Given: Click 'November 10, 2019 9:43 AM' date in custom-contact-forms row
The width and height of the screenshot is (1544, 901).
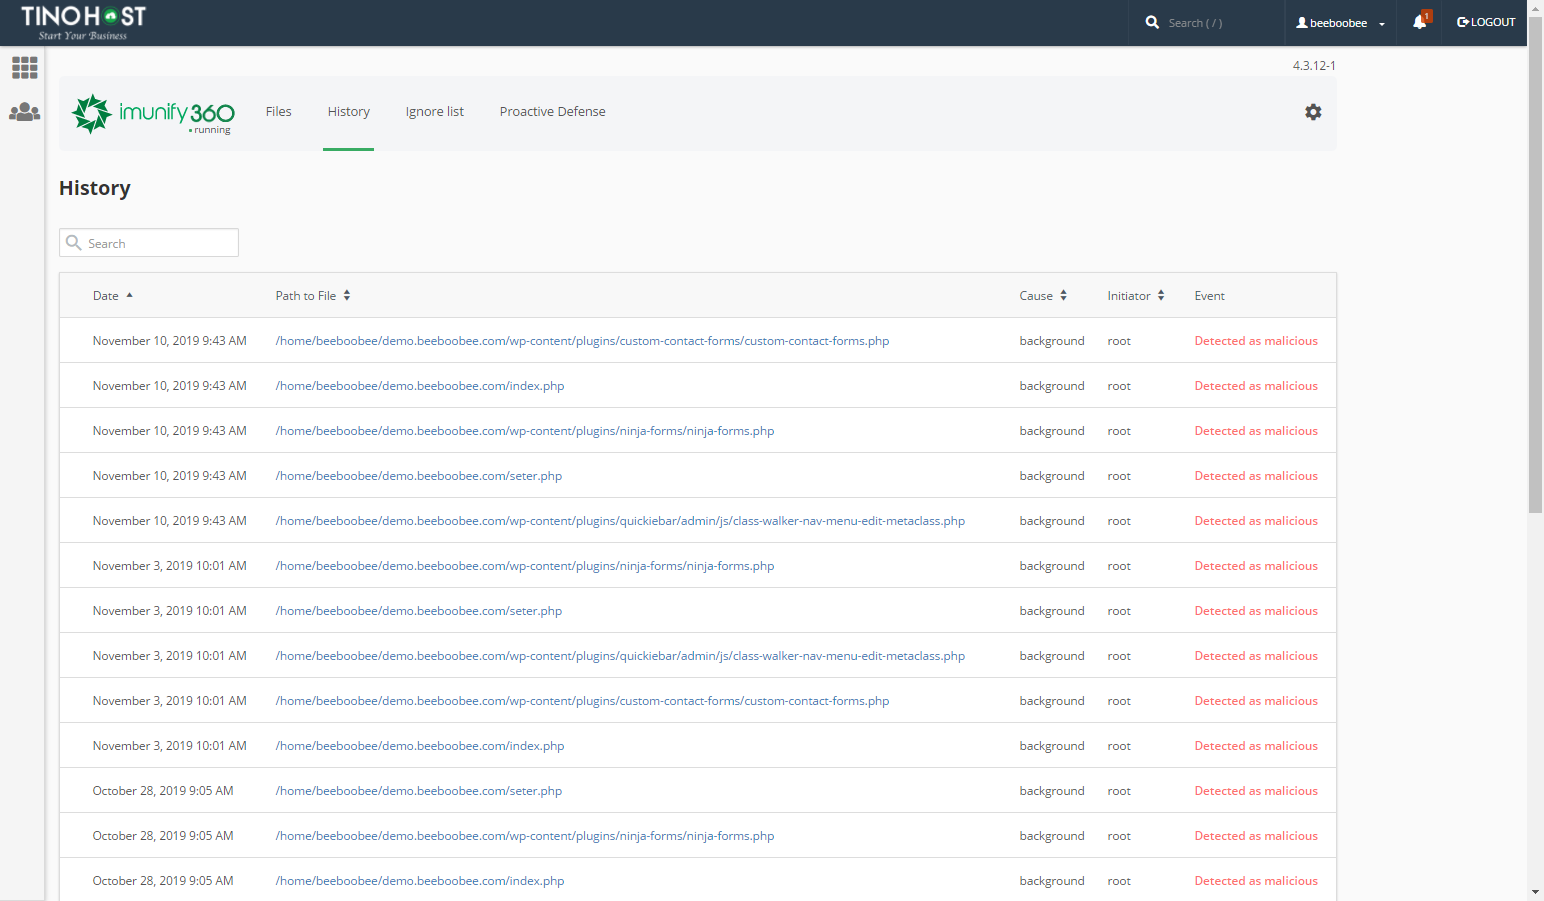Looking at the screenshot, I should click(169, 341).
